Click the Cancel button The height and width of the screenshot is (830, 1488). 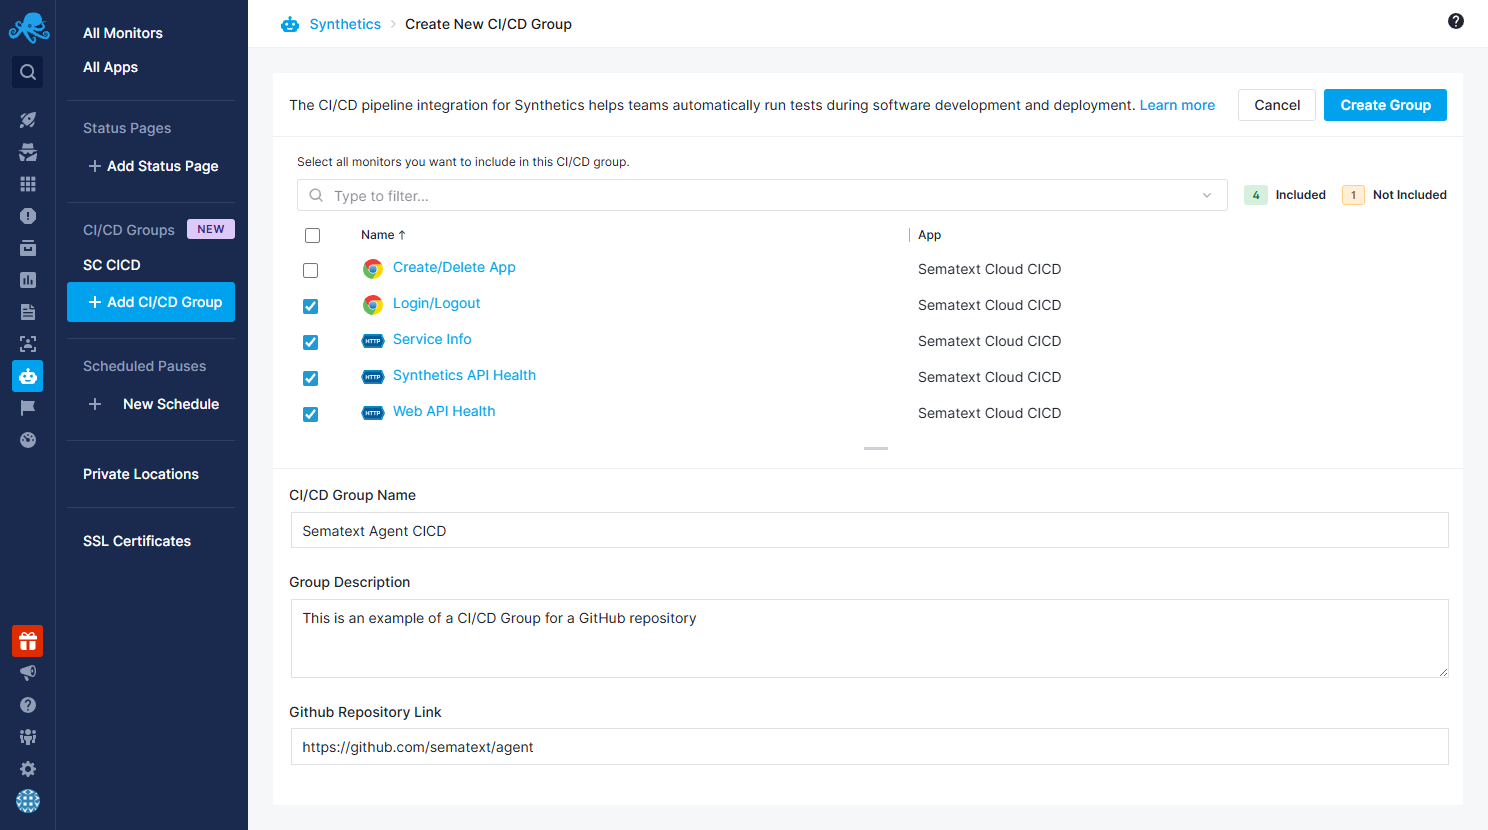pyautogui.click(x=1277, y=105)
